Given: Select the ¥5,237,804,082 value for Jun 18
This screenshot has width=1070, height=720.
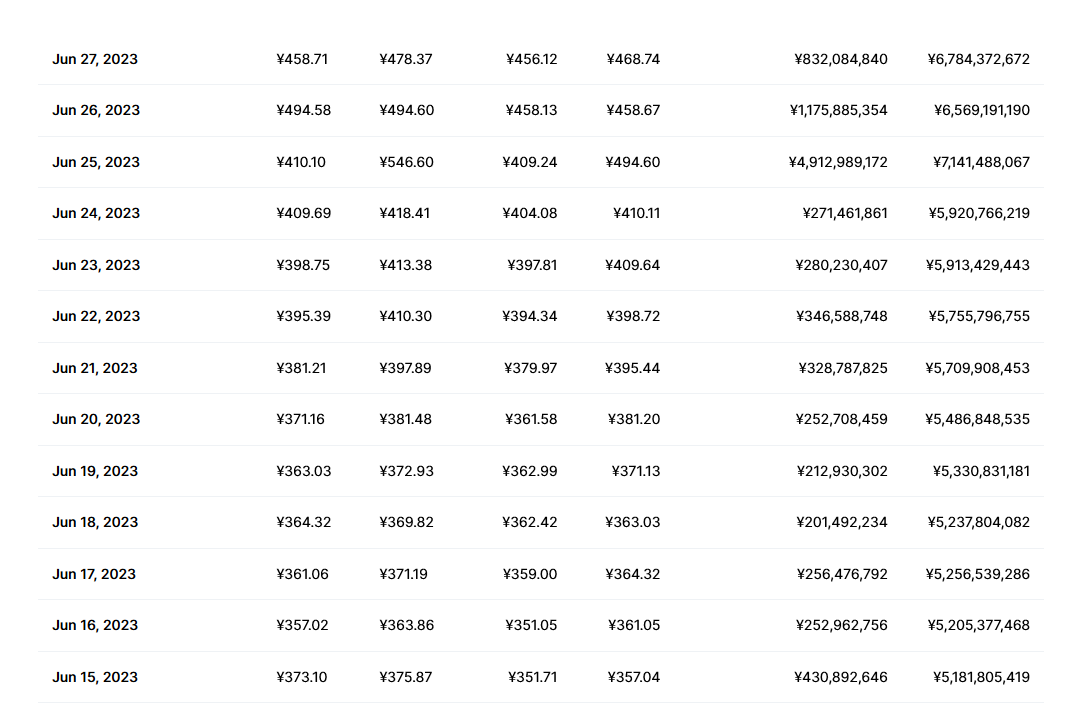Looking at the screenshot, I should [x=978, y=522].
